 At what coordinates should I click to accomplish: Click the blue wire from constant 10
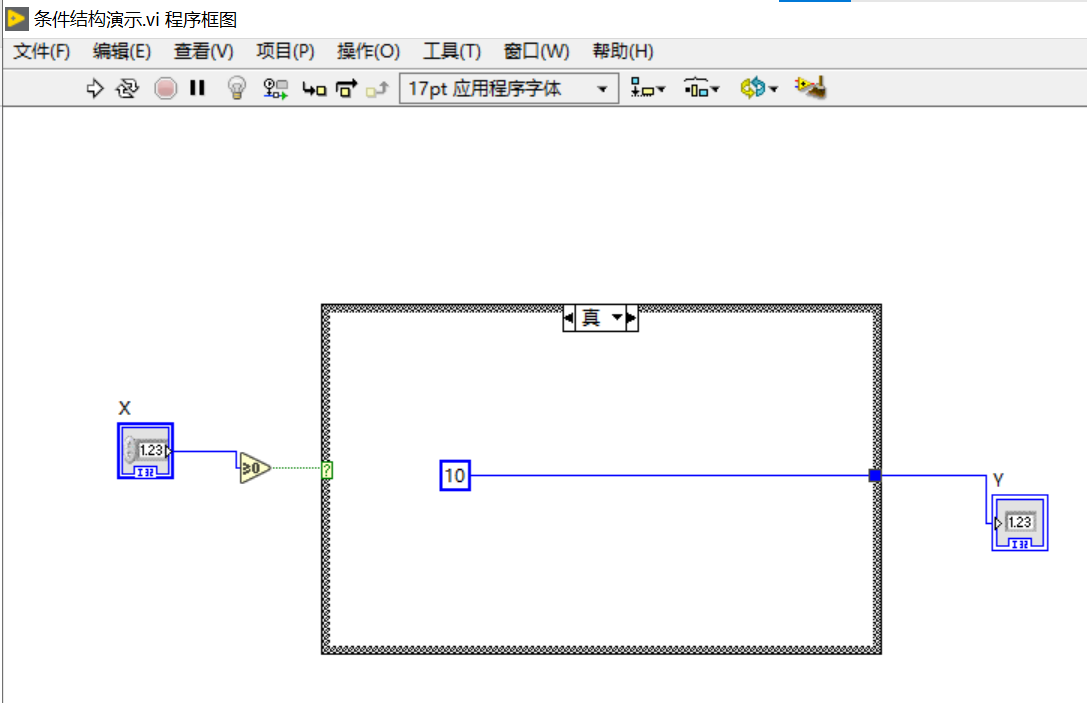click(669, 476)
